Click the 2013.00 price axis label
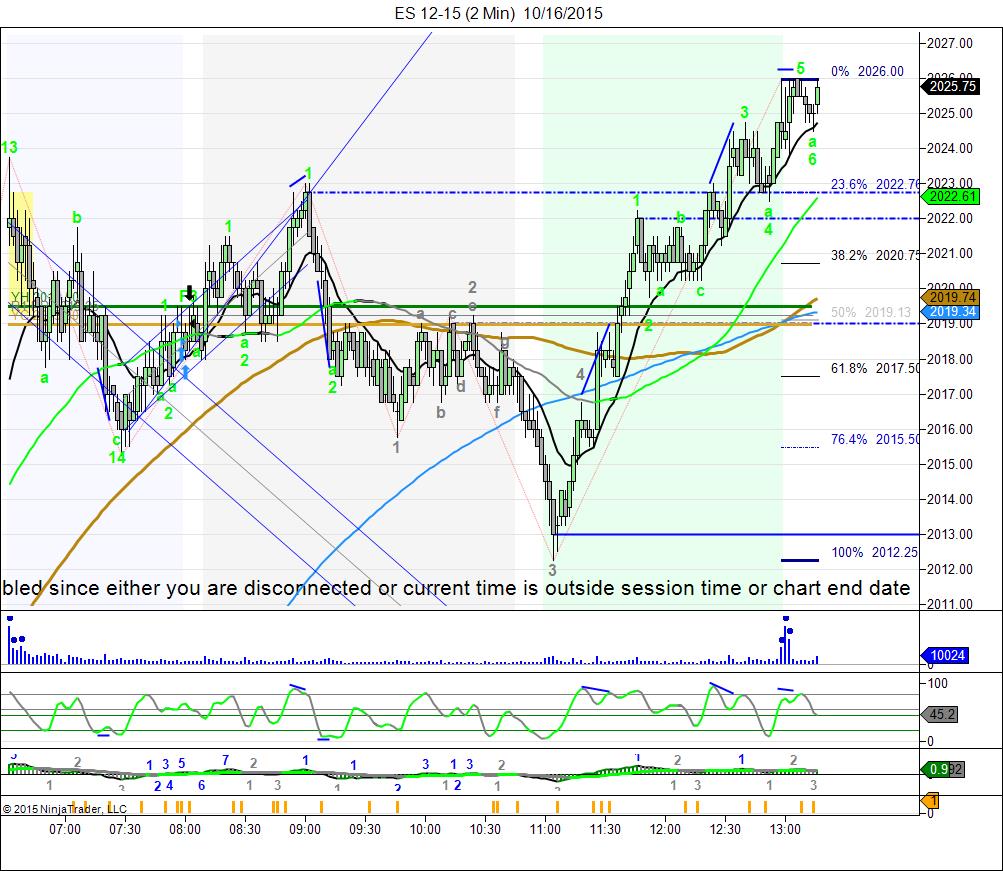Image resolution: width=1003 pixels, height=871 pixels. click(950, 535)
